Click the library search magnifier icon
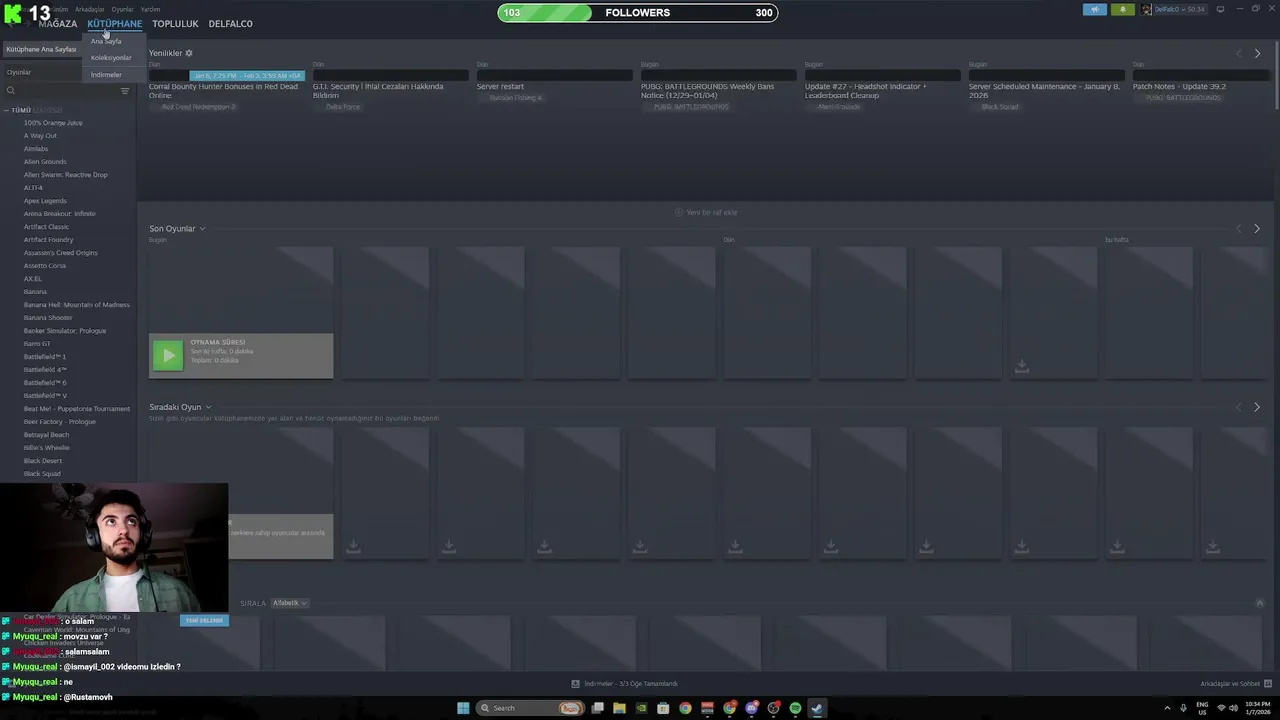Viewport: 1280px width, 720px height. (x=10, y=91)
